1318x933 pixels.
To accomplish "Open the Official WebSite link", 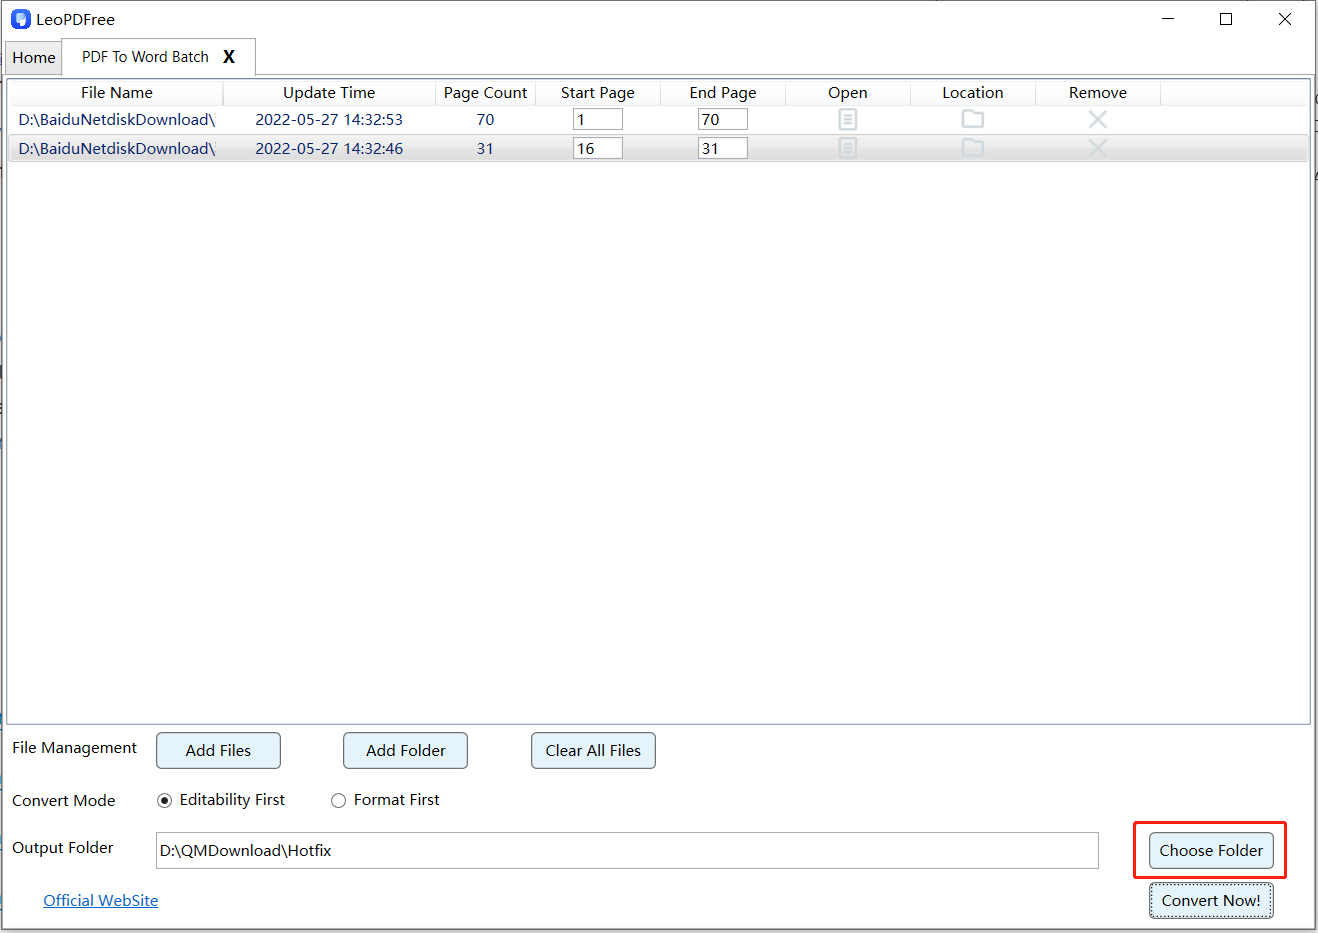I will [x=100, y=901].
